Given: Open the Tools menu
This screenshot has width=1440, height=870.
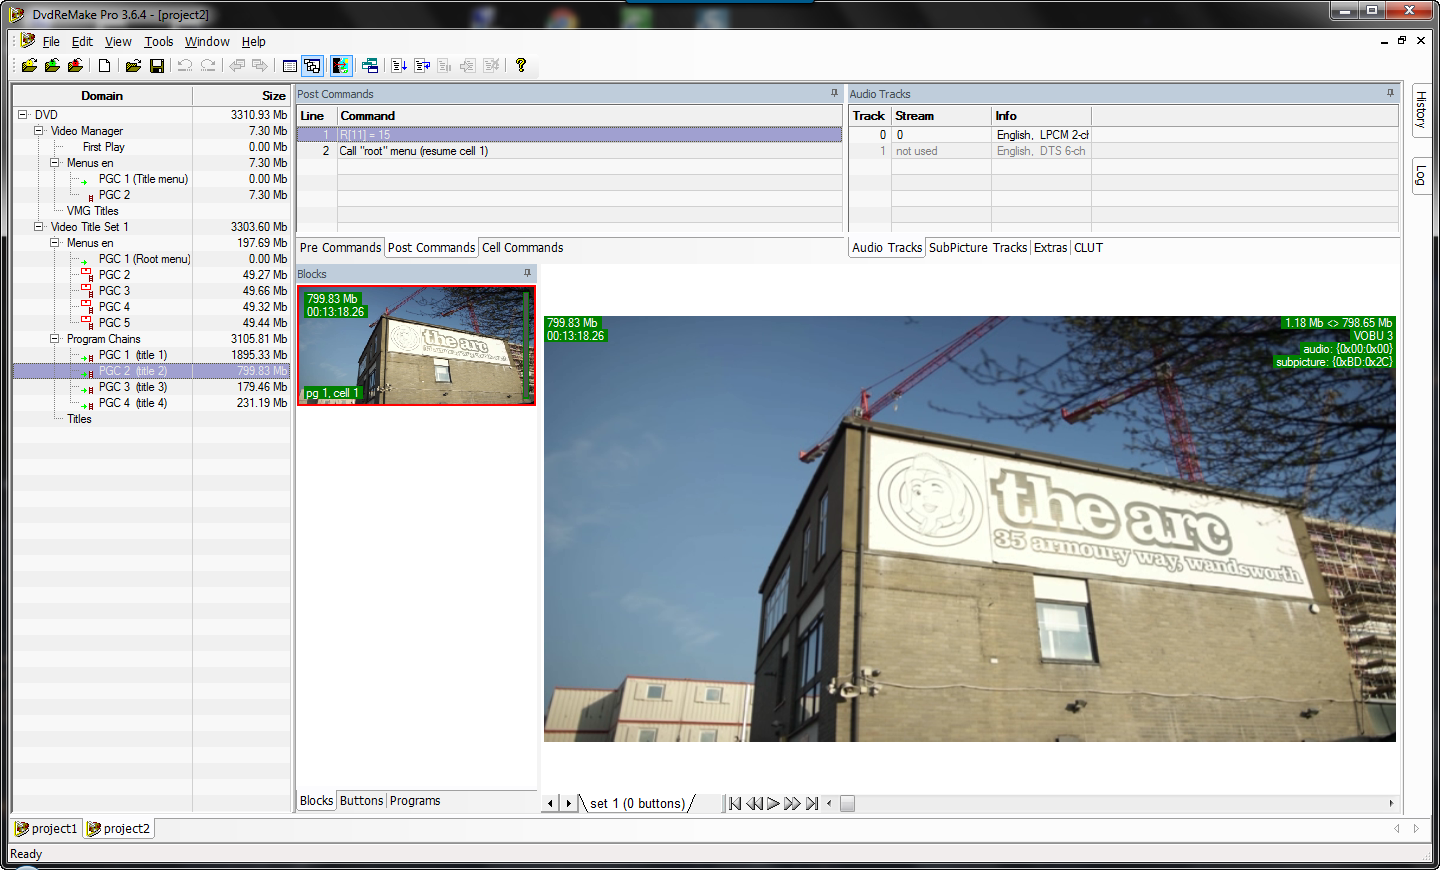Looking at the screenshot, I should pos(158,42).
